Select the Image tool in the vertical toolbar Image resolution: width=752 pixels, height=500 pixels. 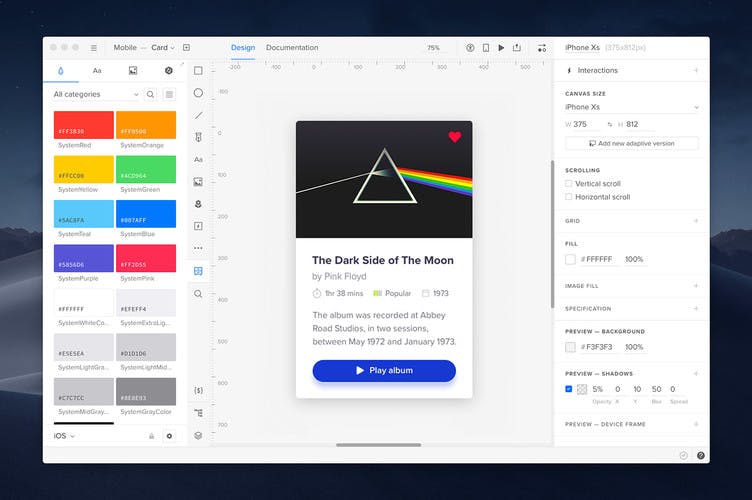pos(198,182)
